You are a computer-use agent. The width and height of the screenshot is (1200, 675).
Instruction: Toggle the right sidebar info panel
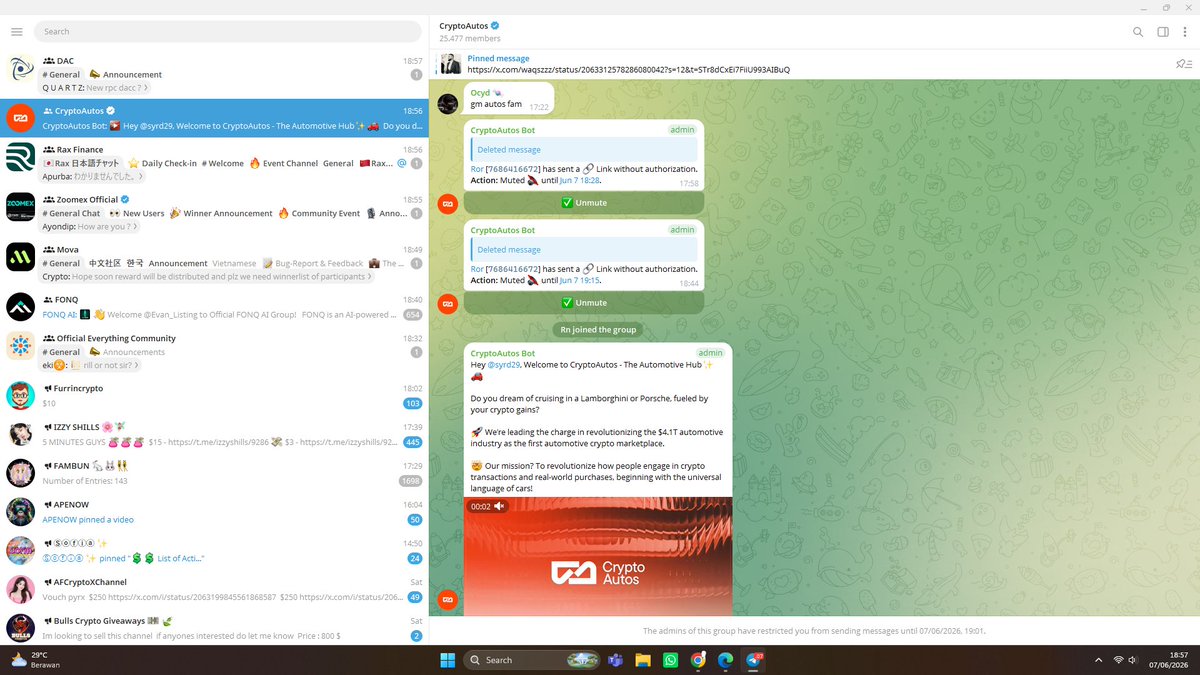(1163, 32)
